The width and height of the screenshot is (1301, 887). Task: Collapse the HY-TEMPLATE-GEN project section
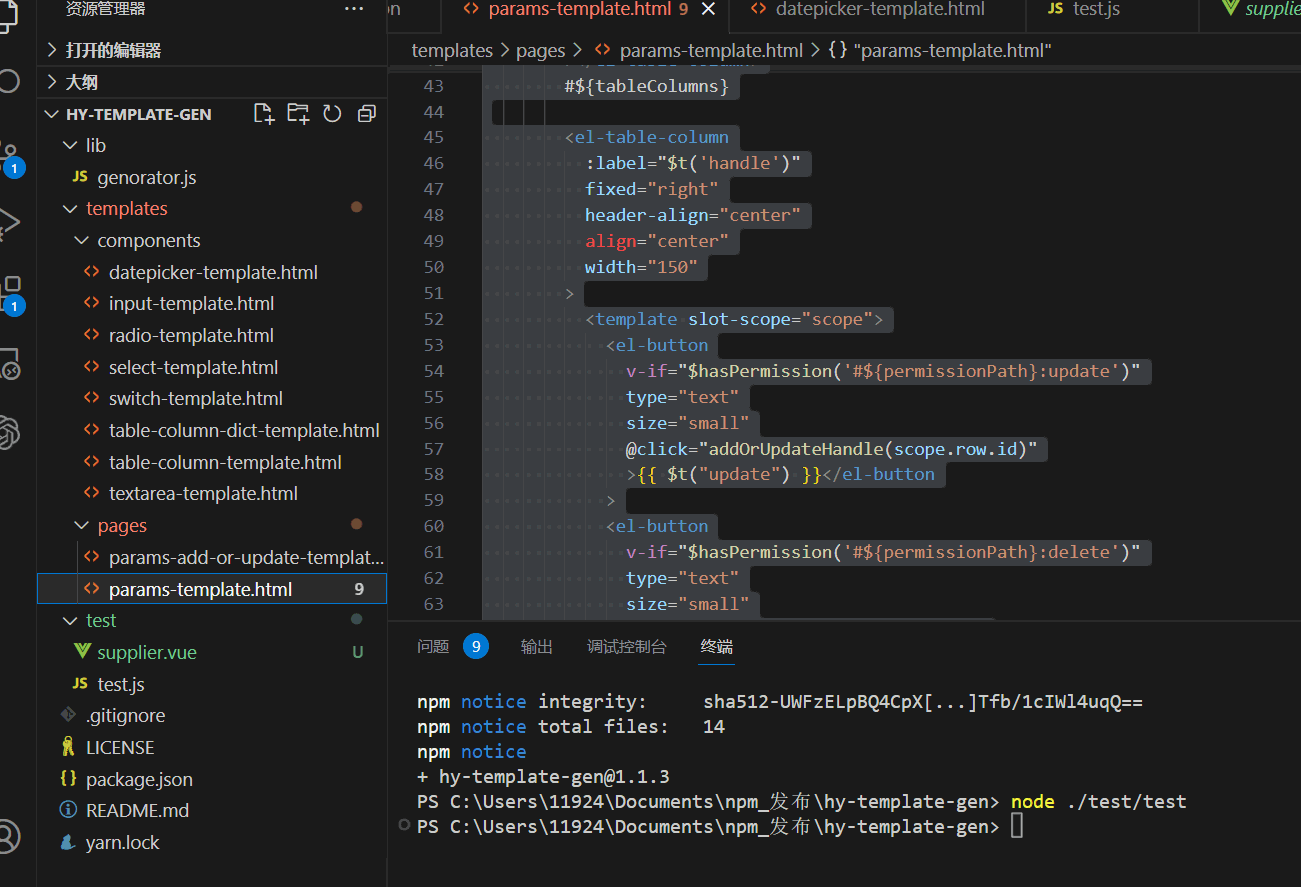(x=138, y=114)
